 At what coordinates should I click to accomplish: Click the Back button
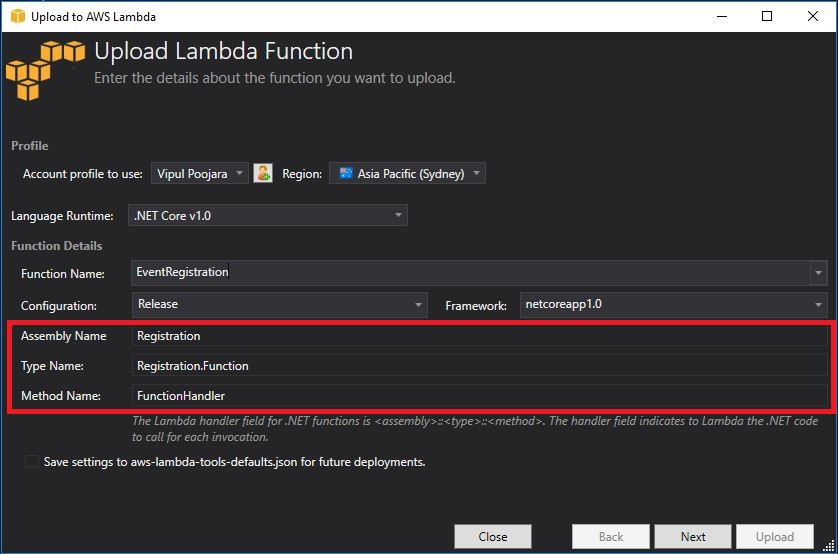[x=611, y=536]
